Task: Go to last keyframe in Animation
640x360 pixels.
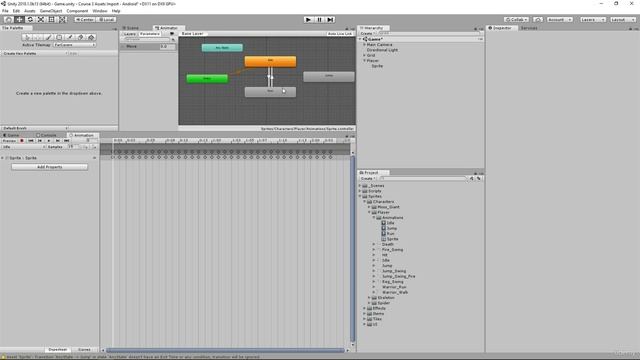Action: coord(67,141)
